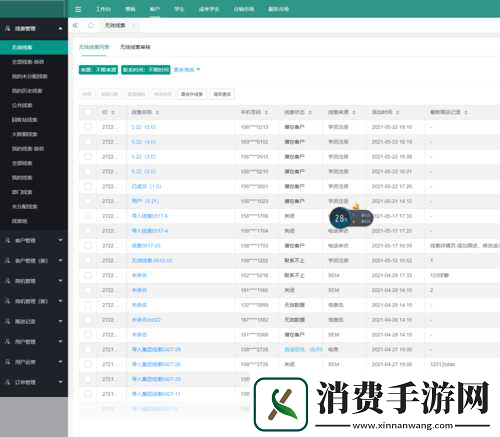Click icon of second collapsed sidebar section
This screenshot has width=500, height=437.
[7, 260]
